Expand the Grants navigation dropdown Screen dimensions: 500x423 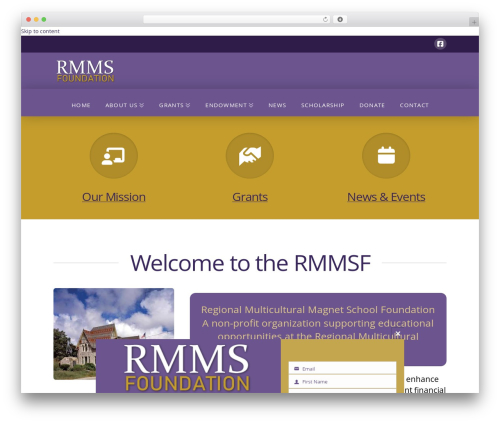tap(174, 105)
